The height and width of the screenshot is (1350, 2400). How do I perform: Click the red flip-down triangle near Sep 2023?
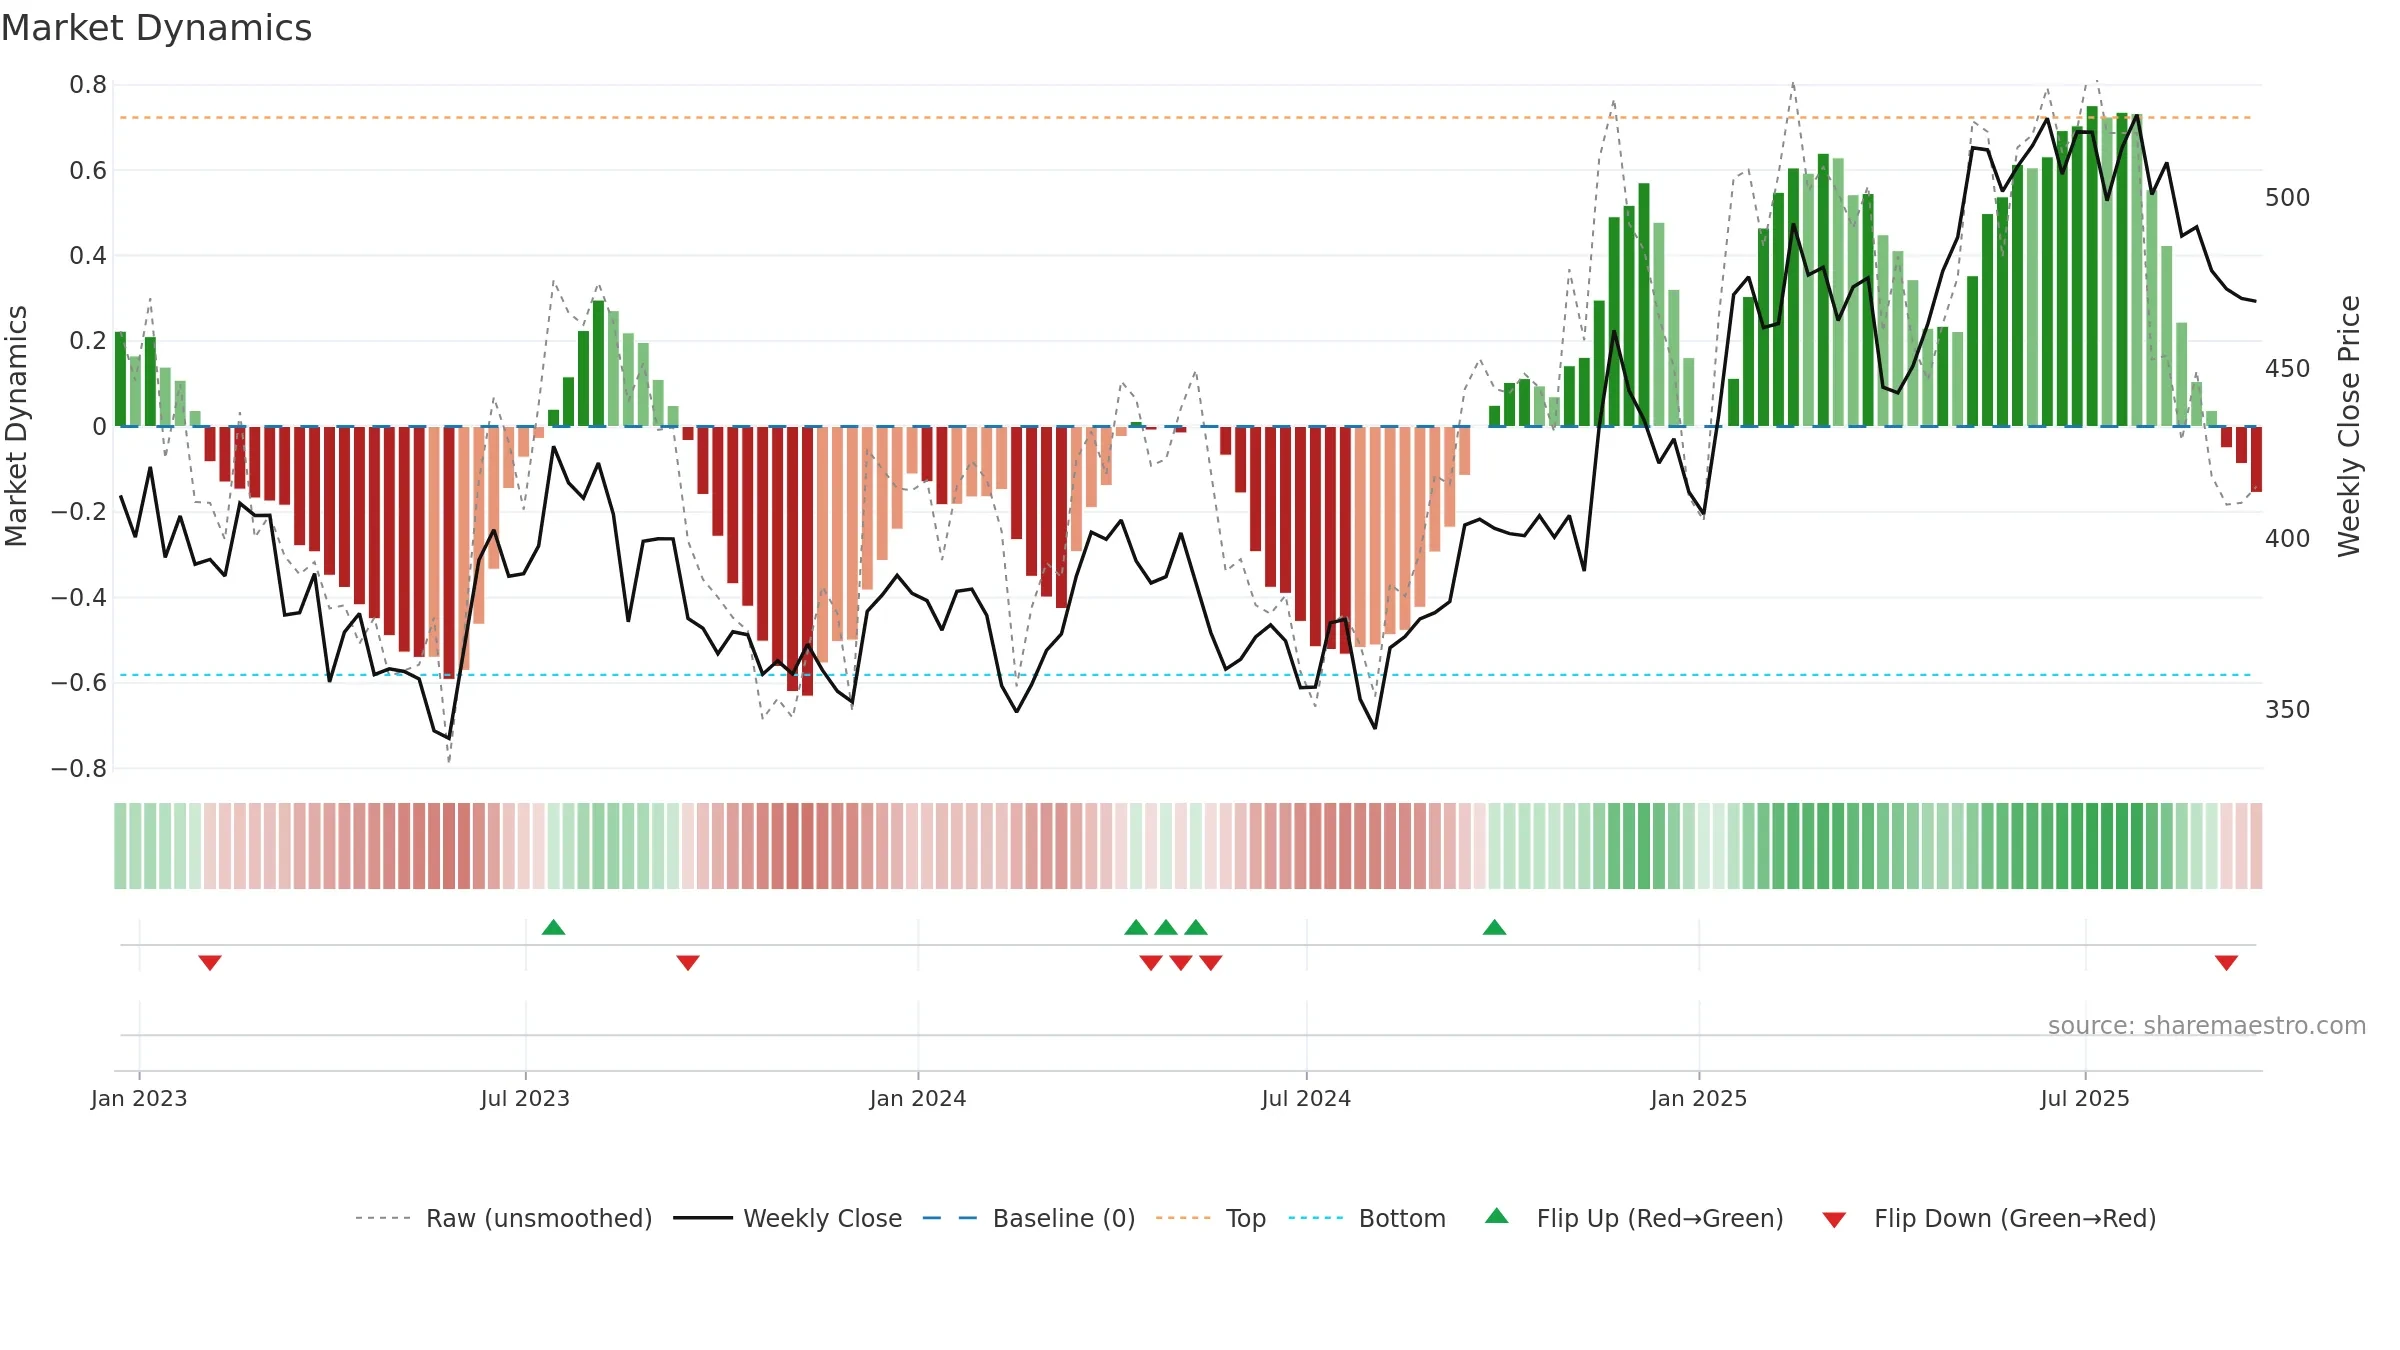(x=688, y=962)
